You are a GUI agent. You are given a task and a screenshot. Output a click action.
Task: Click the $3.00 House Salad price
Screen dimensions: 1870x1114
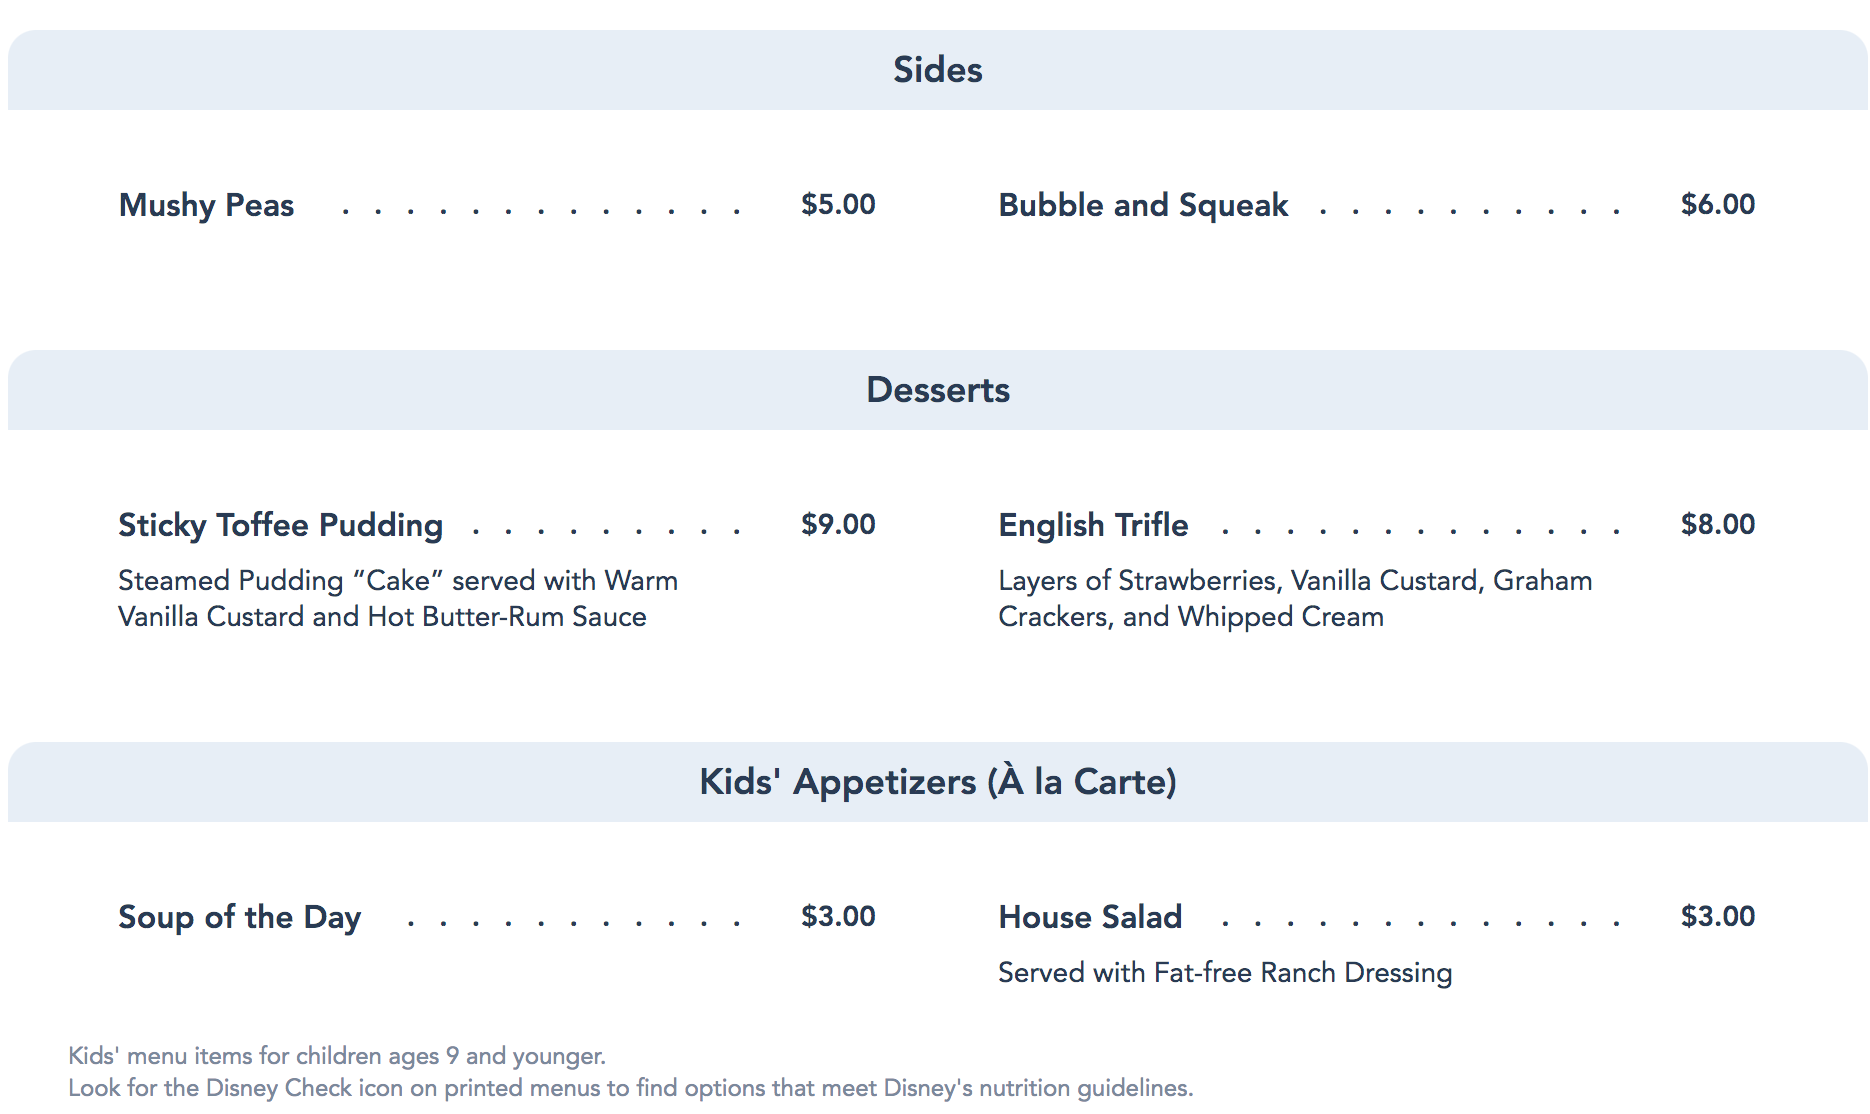1717,916
